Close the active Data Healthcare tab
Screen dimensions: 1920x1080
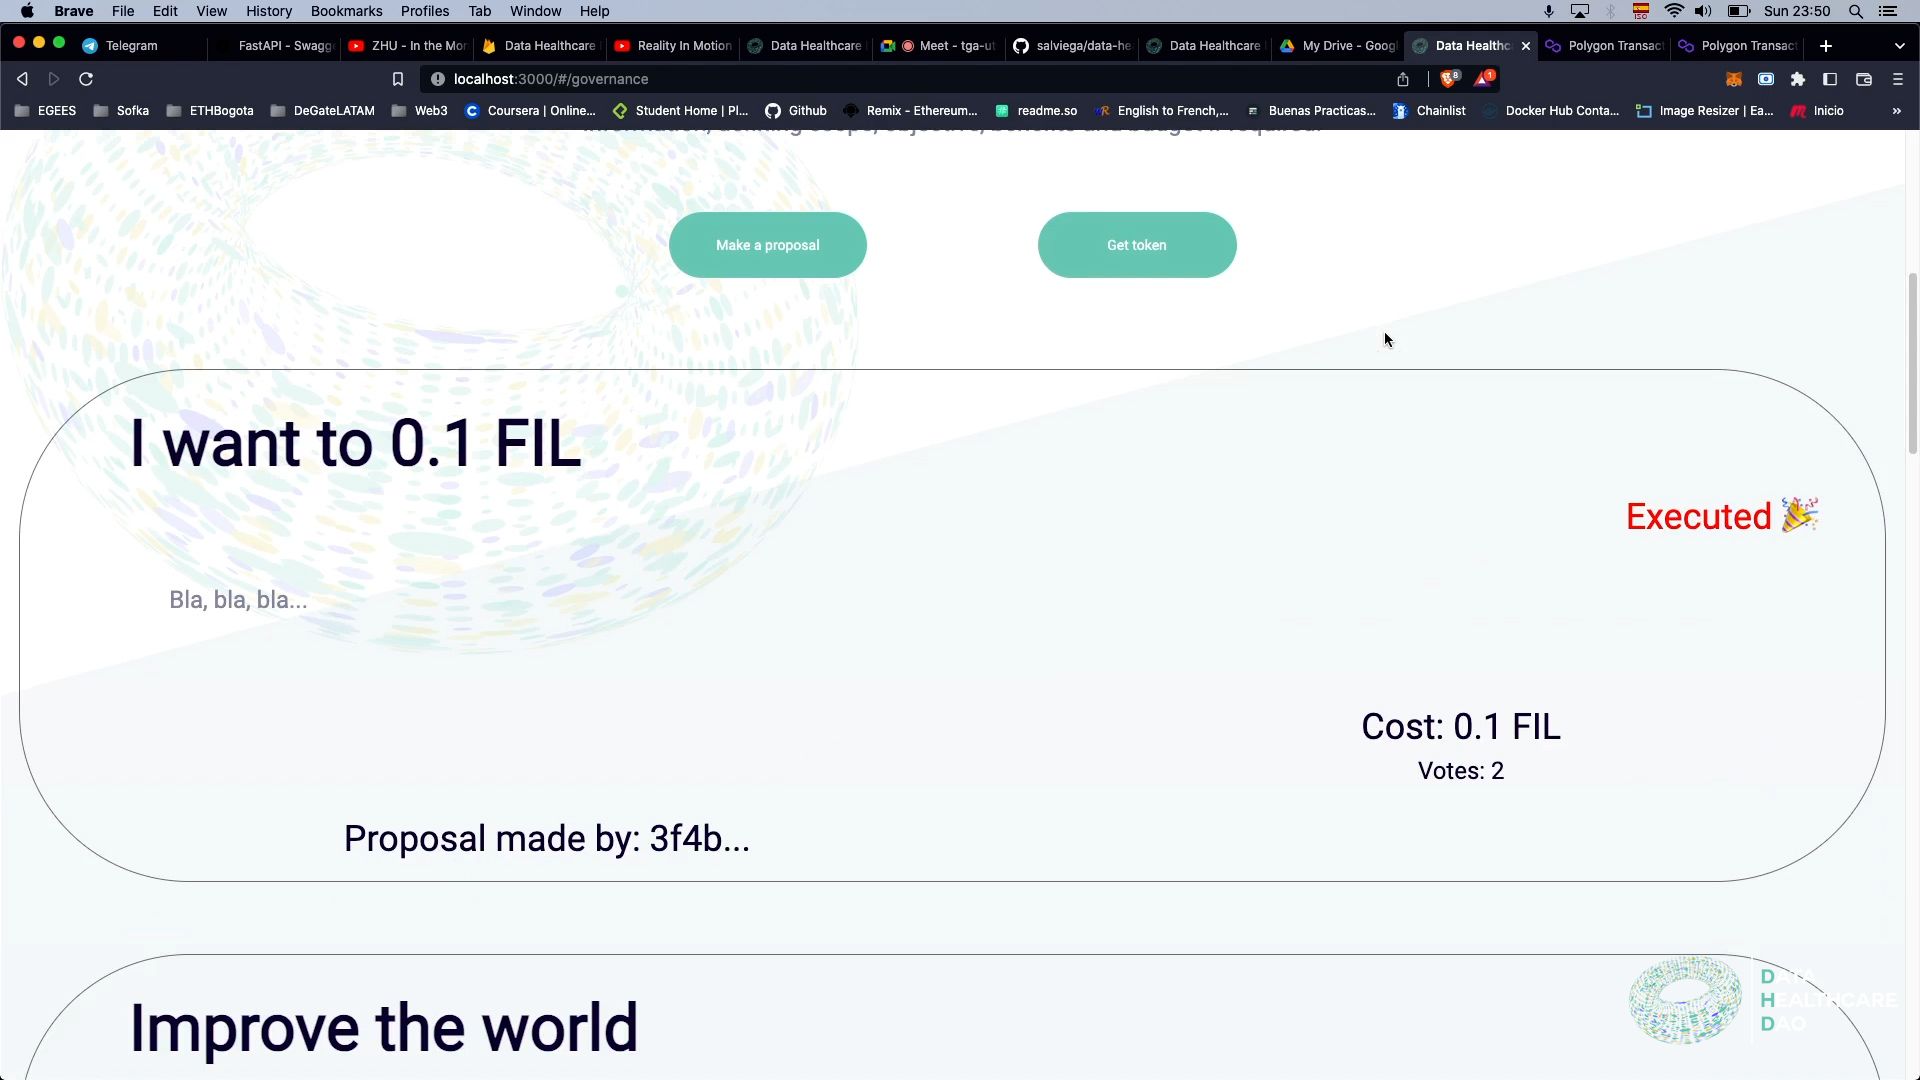1526,46
